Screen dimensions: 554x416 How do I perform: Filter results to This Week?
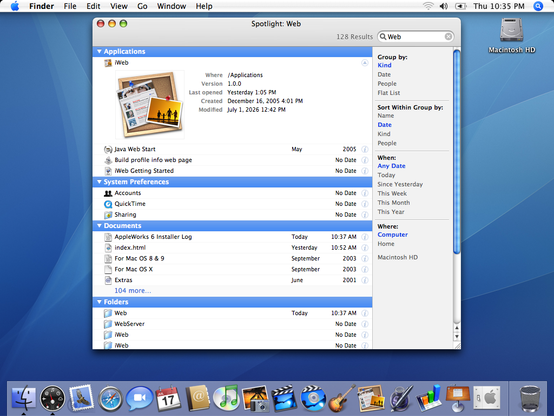[x=392, y=193]
